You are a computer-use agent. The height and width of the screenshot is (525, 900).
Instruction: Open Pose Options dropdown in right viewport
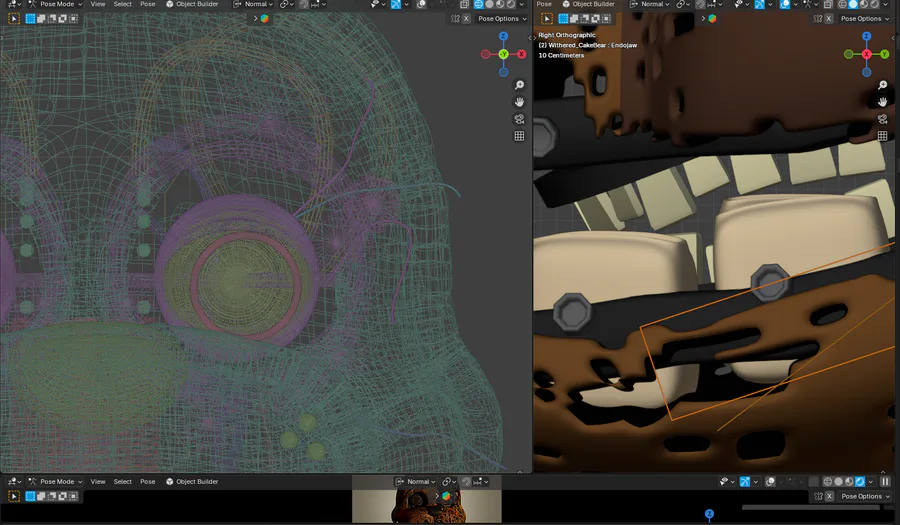click(865, 18)
